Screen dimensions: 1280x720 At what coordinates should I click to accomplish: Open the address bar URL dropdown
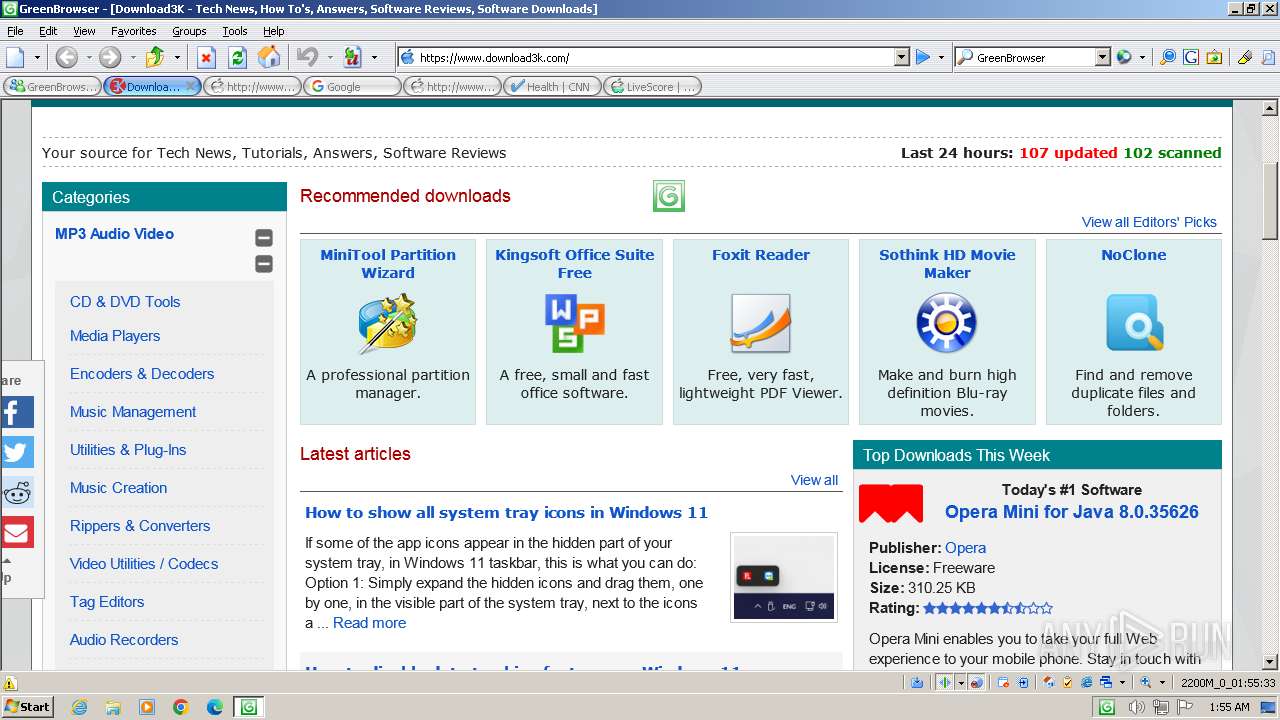901,58
